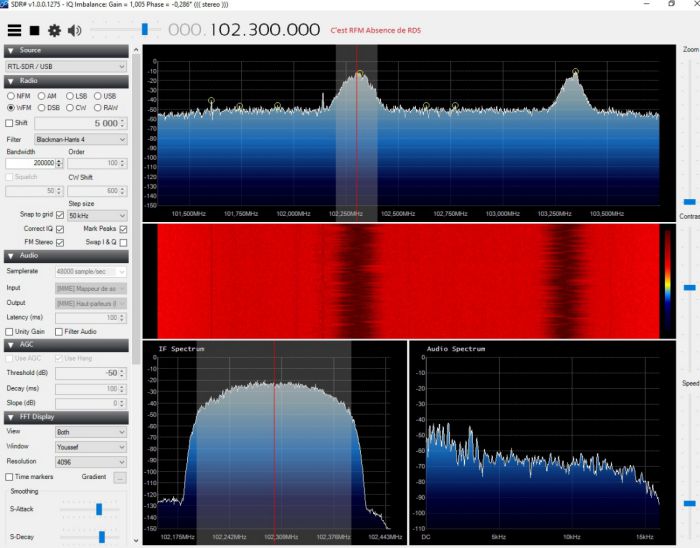Enable the Unity Gain checkbox
700x548 pixels.
9,332
